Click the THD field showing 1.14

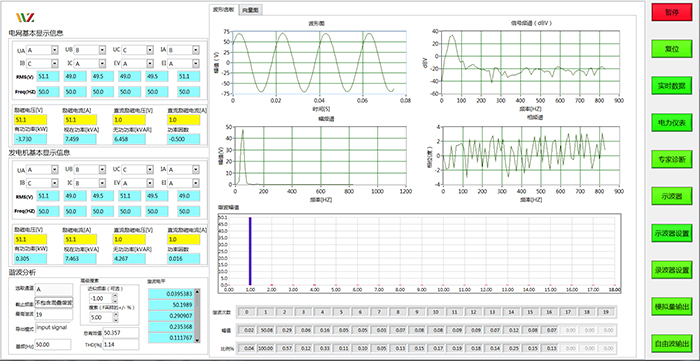tap(121, 344)
